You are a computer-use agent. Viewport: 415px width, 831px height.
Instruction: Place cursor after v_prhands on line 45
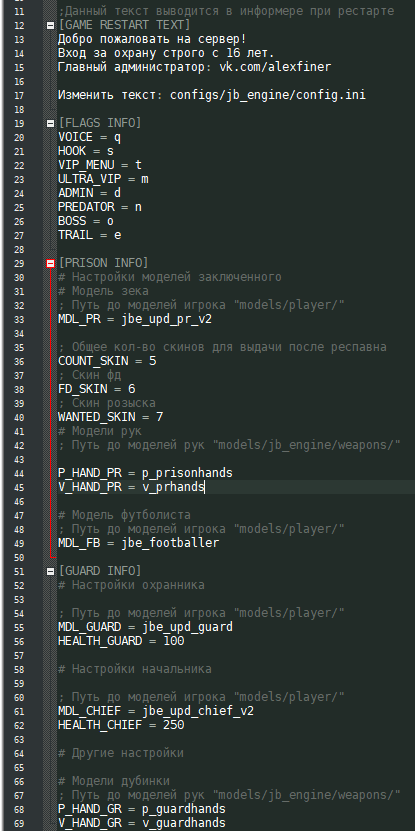click(205, 487)
